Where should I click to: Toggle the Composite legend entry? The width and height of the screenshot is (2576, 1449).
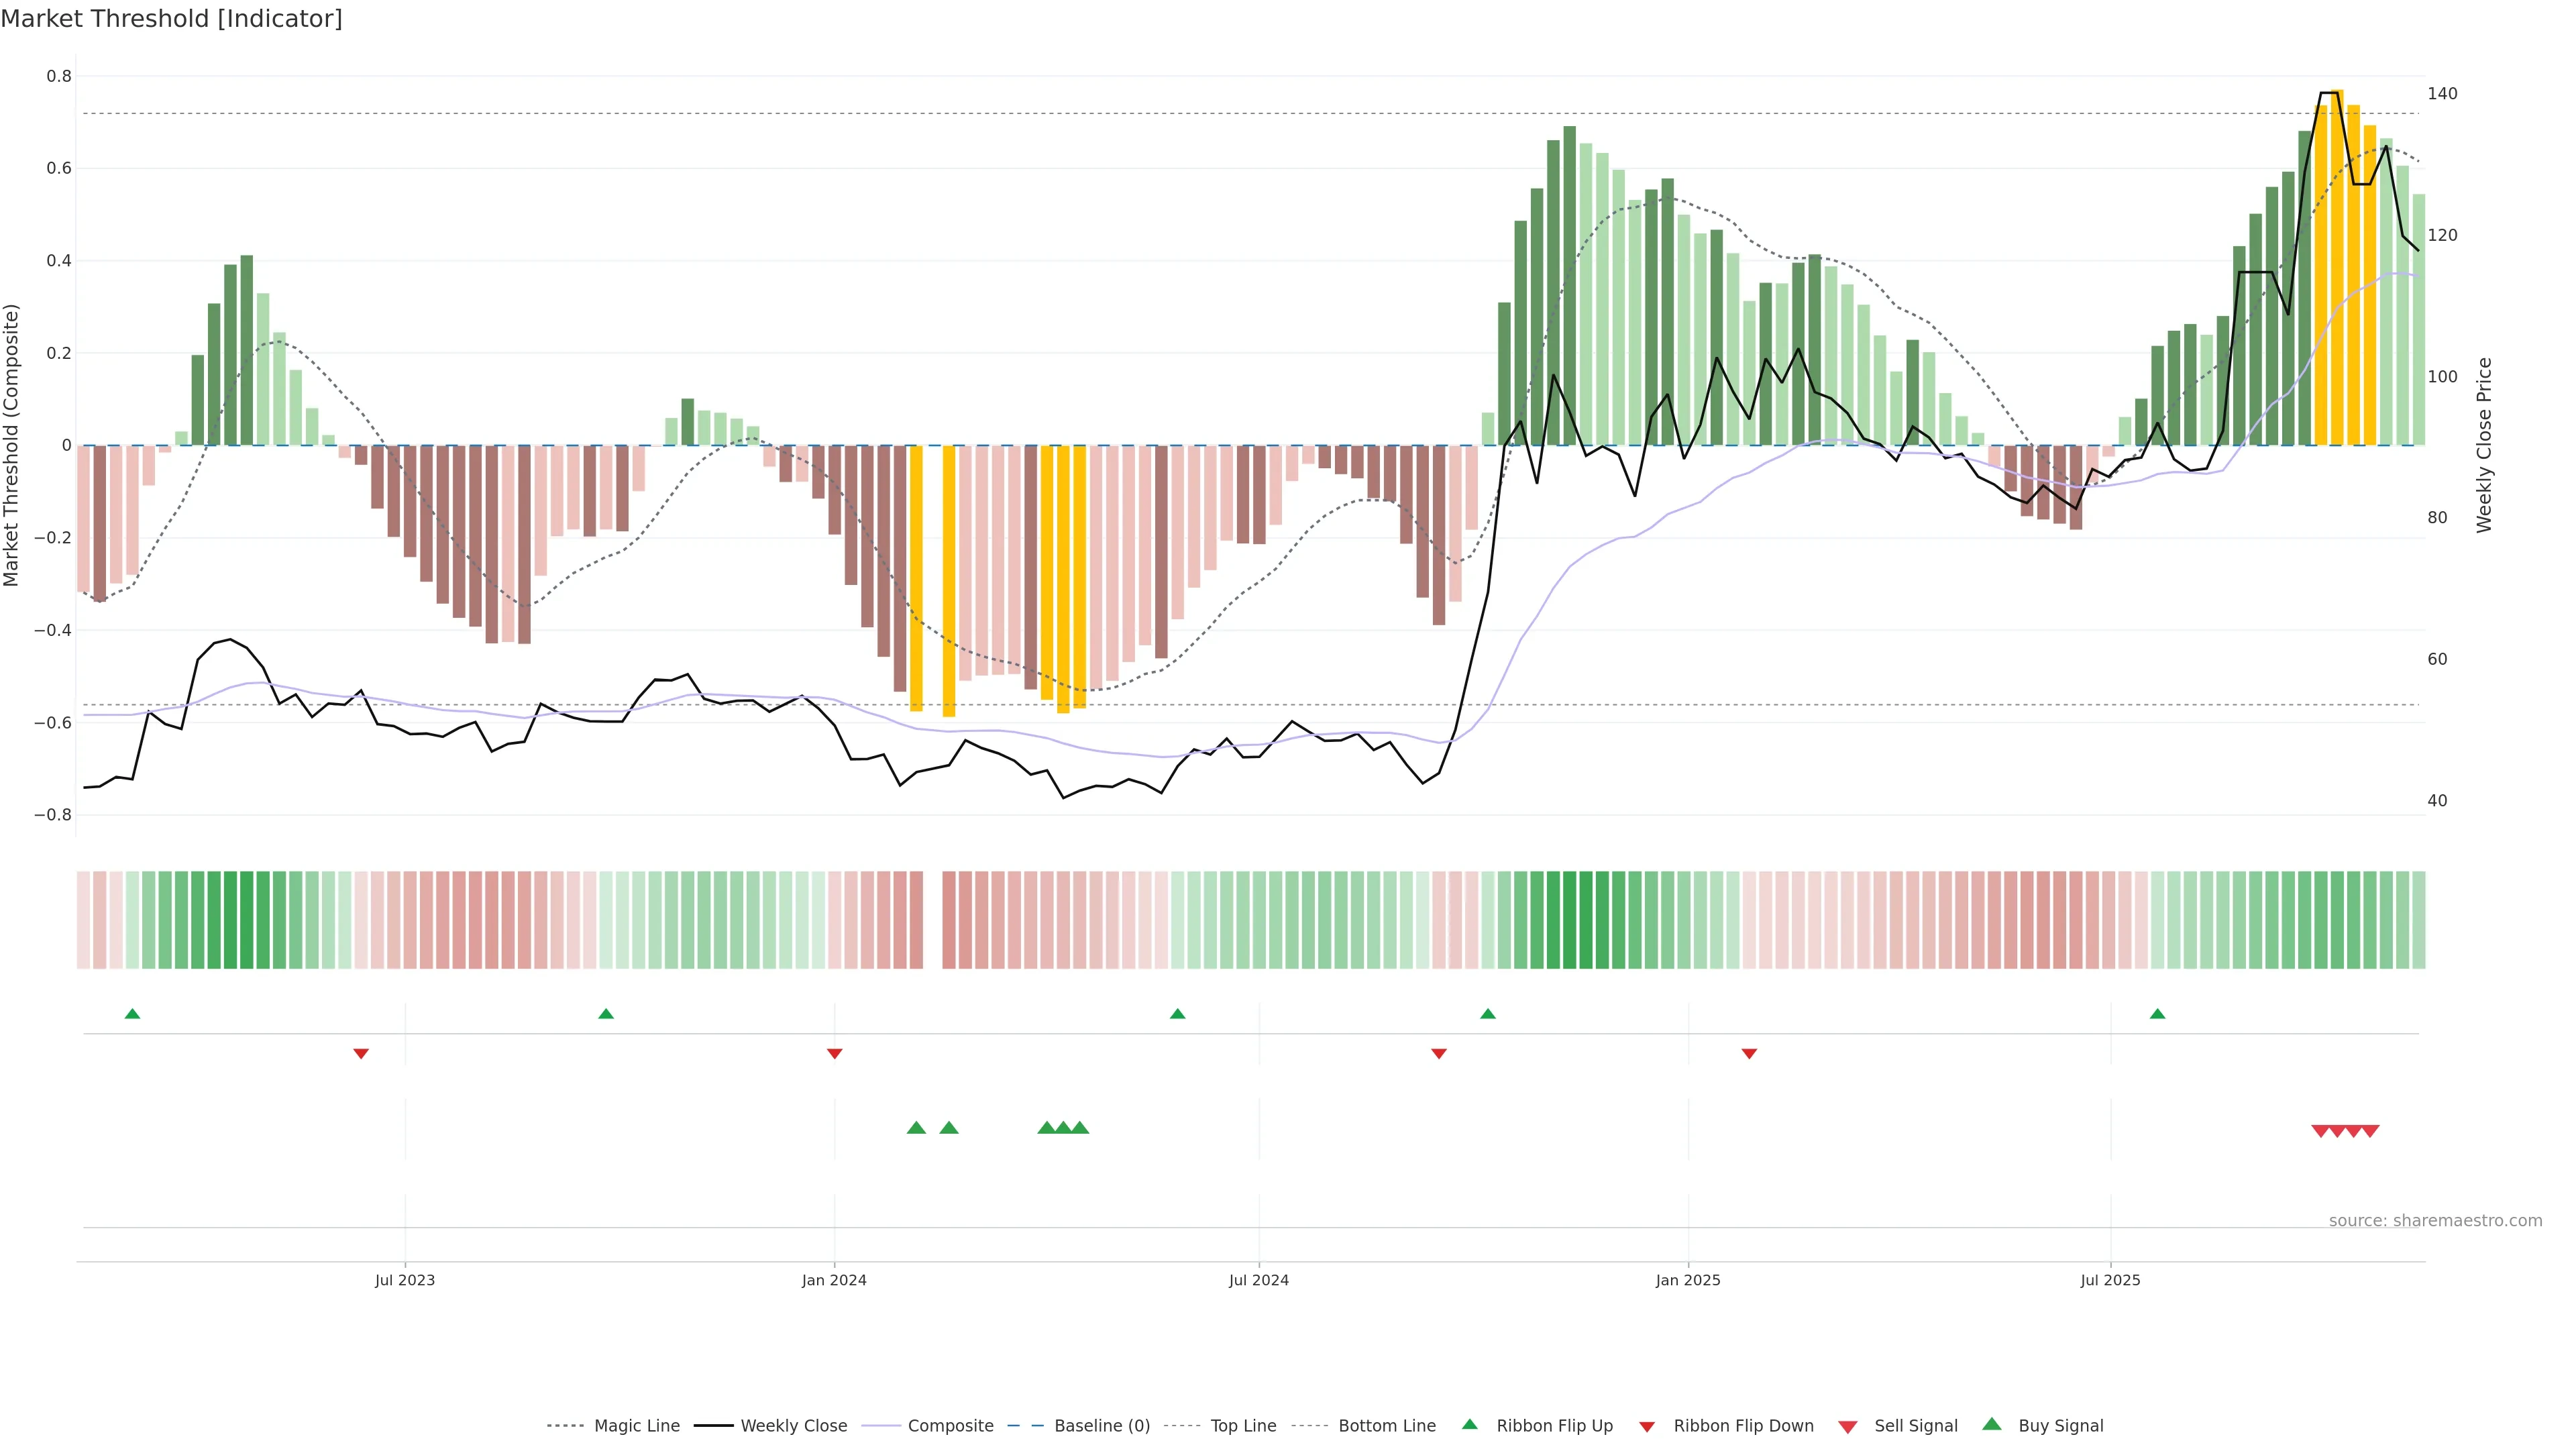(950, 1426)
